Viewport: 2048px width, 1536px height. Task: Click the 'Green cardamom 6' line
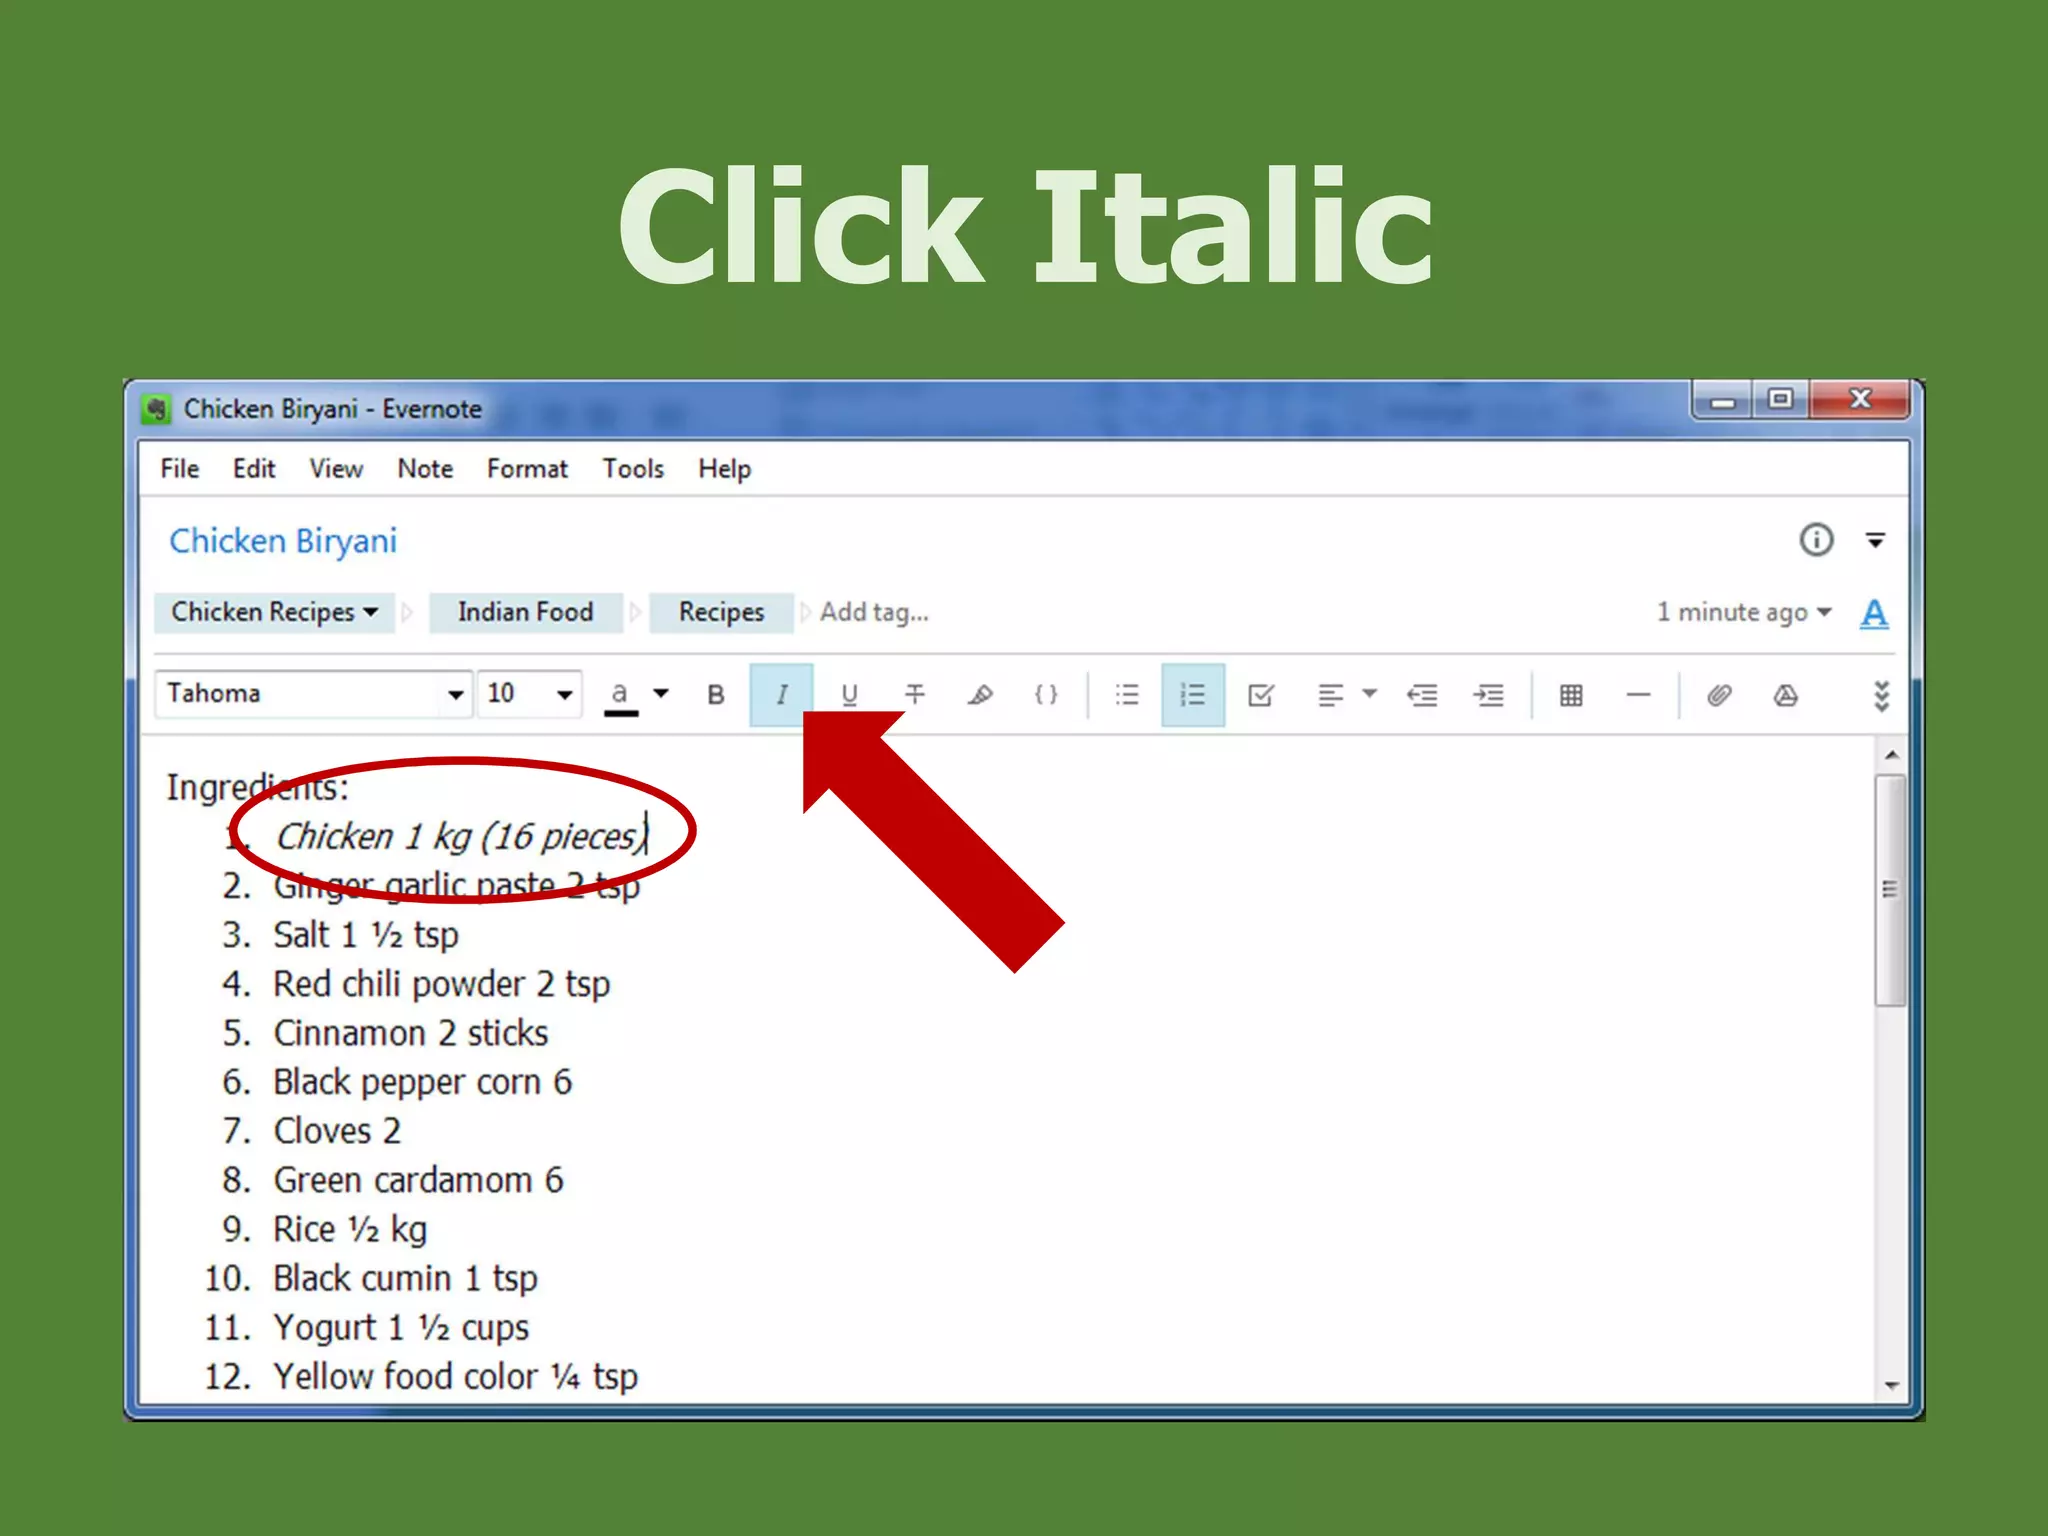pos(418,1180)
